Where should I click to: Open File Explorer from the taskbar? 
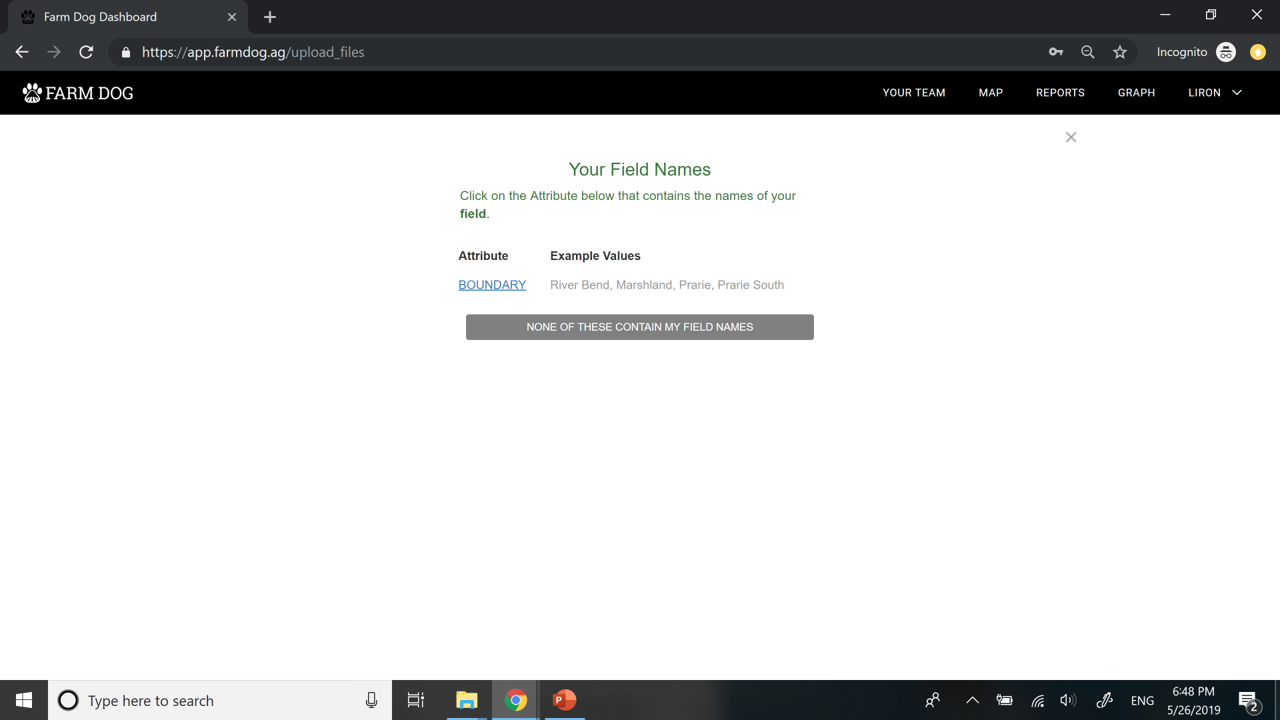[x=467, y=700]
